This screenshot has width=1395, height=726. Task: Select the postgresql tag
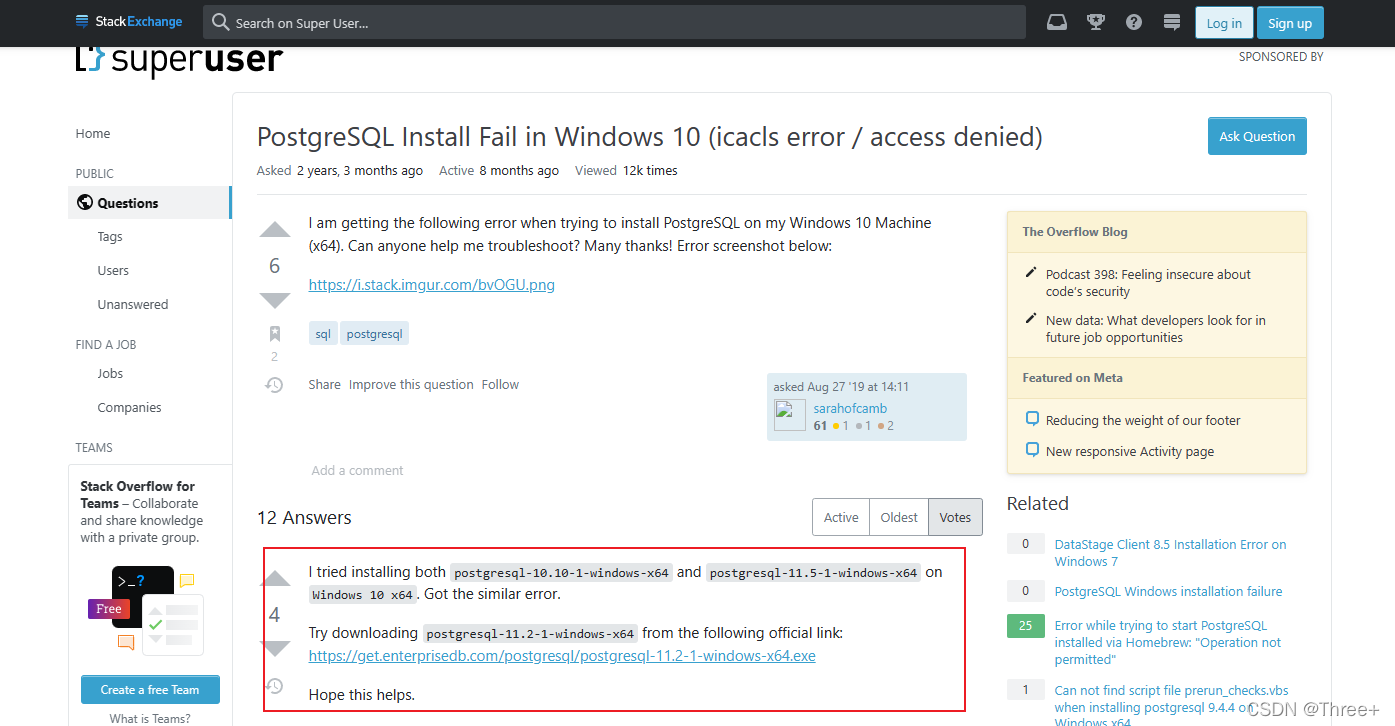pos(374,333)
